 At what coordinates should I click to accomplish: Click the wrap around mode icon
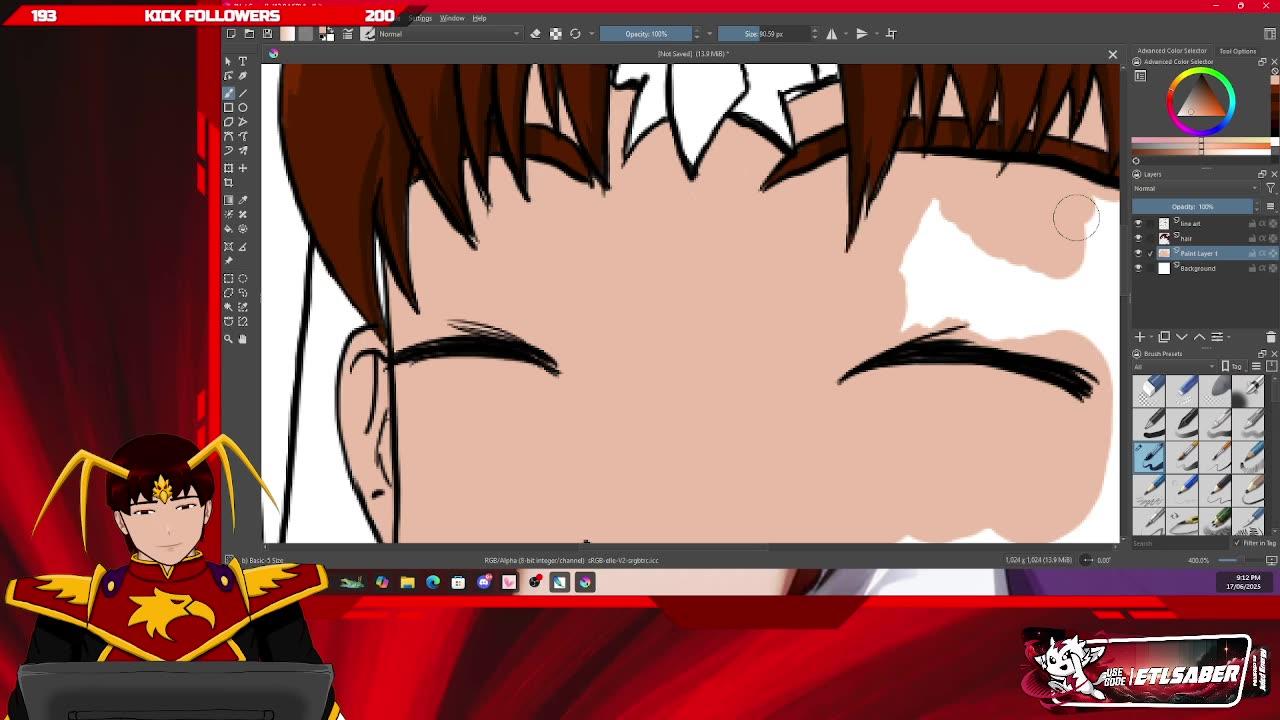coord(891,34)
